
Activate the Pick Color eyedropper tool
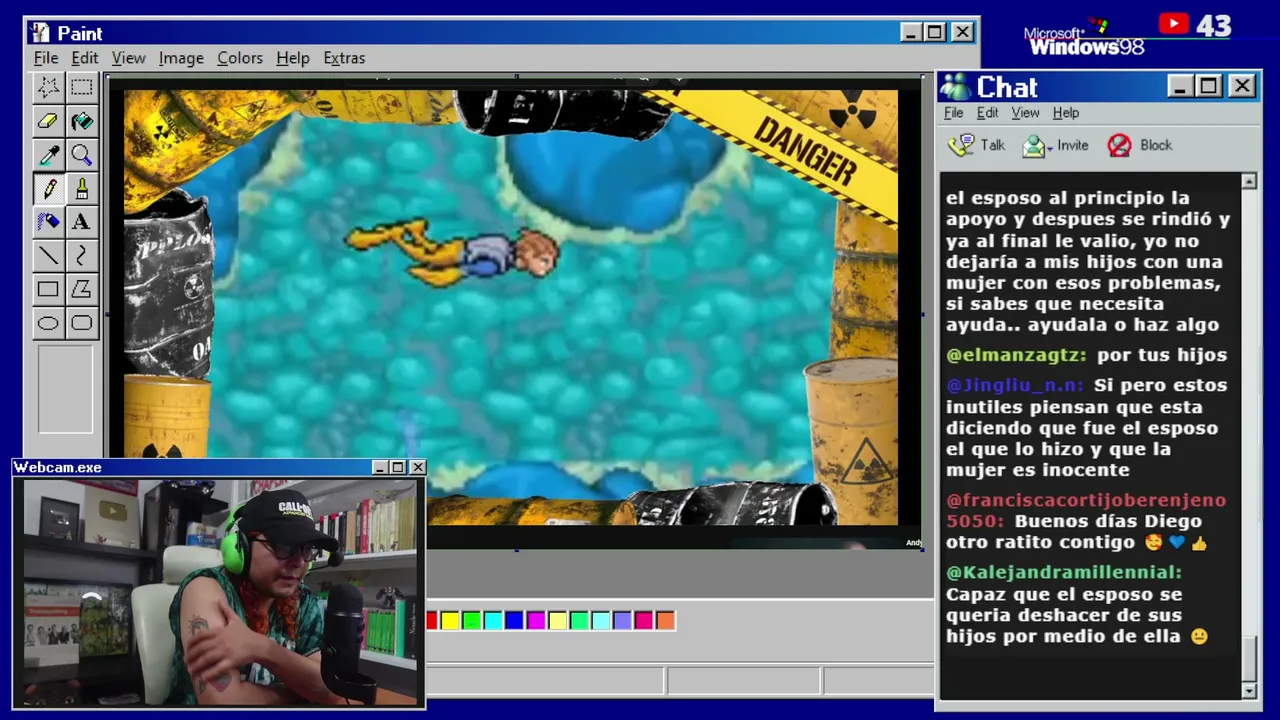[x=48, y=155]
